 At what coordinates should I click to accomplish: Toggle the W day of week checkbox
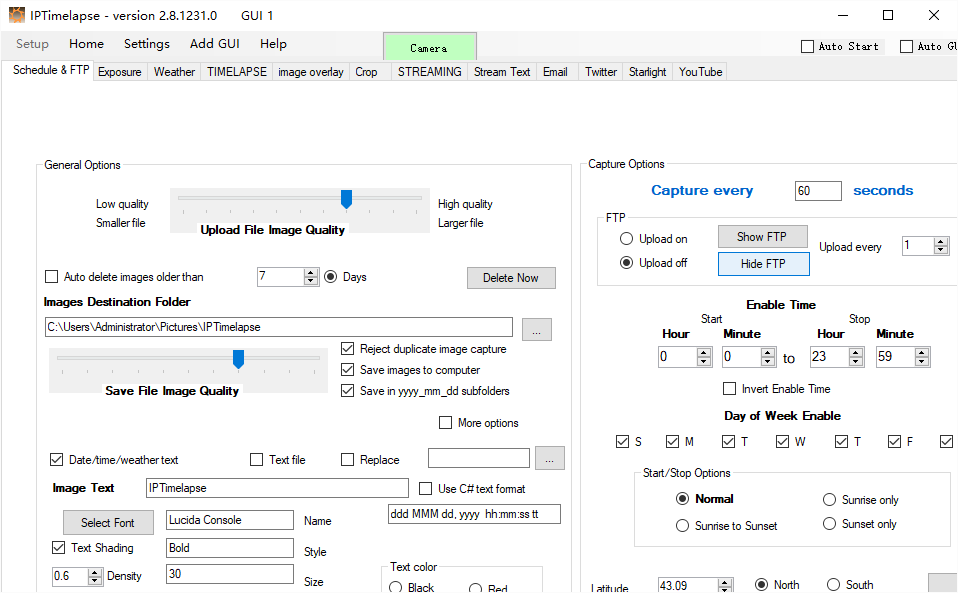pyautogui.click(x=783, y=442)
